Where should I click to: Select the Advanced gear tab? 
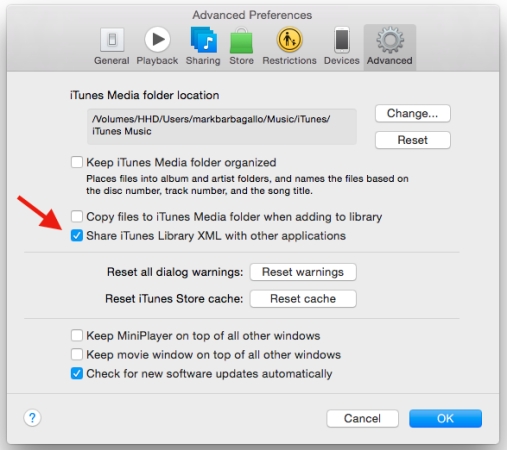[x=390, y=47]
